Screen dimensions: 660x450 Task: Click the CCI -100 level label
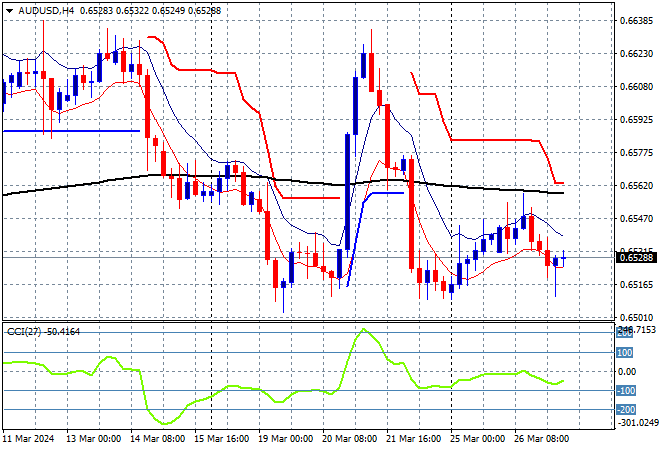[623, 391]
